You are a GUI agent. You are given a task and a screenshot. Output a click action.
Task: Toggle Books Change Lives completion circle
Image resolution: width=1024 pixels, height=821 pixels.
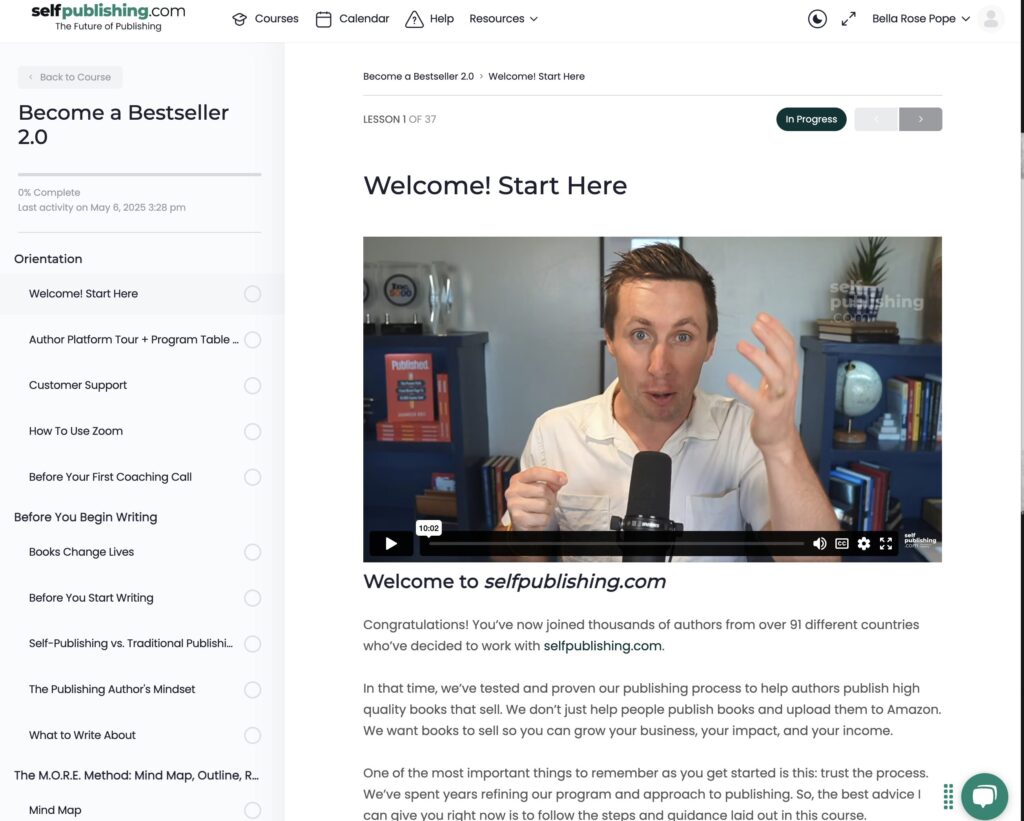click(x=253, y=552)
